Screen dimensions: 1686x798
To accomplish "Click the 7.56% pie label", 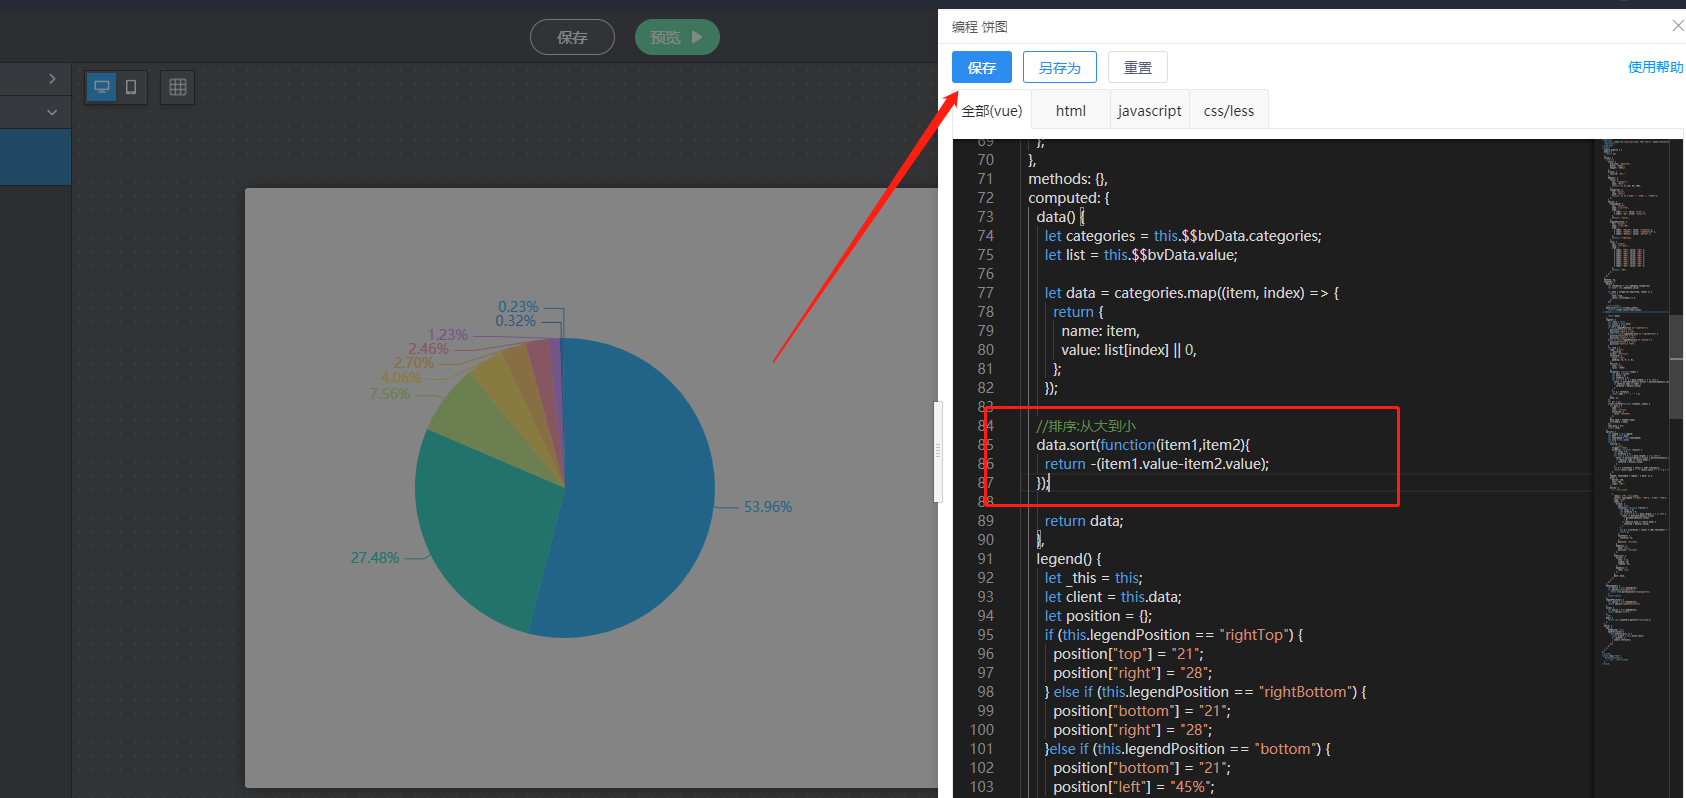I will [x=390, y=394].
